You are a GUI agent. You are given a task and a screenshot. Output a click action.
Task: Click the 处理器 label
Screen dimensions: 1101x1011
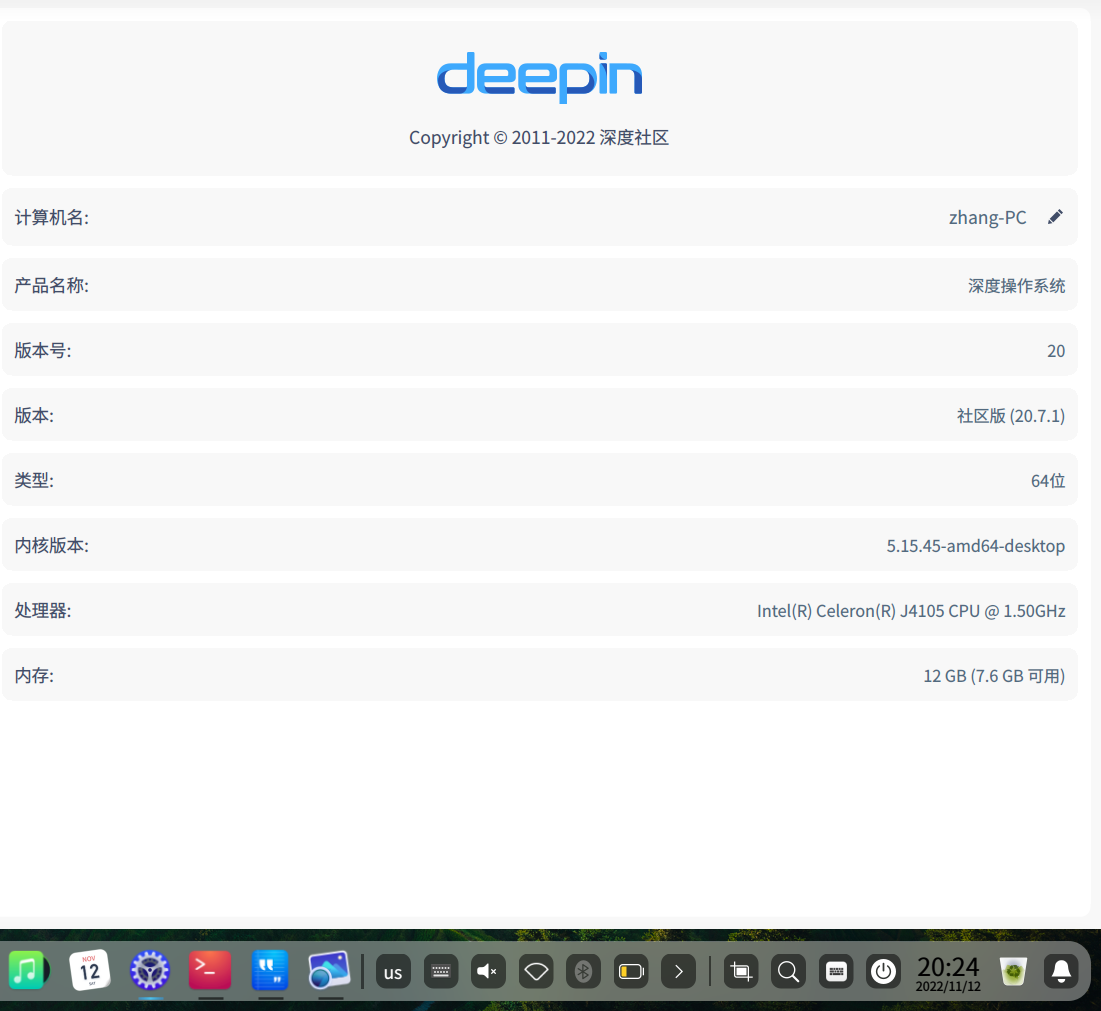[43, 611]
